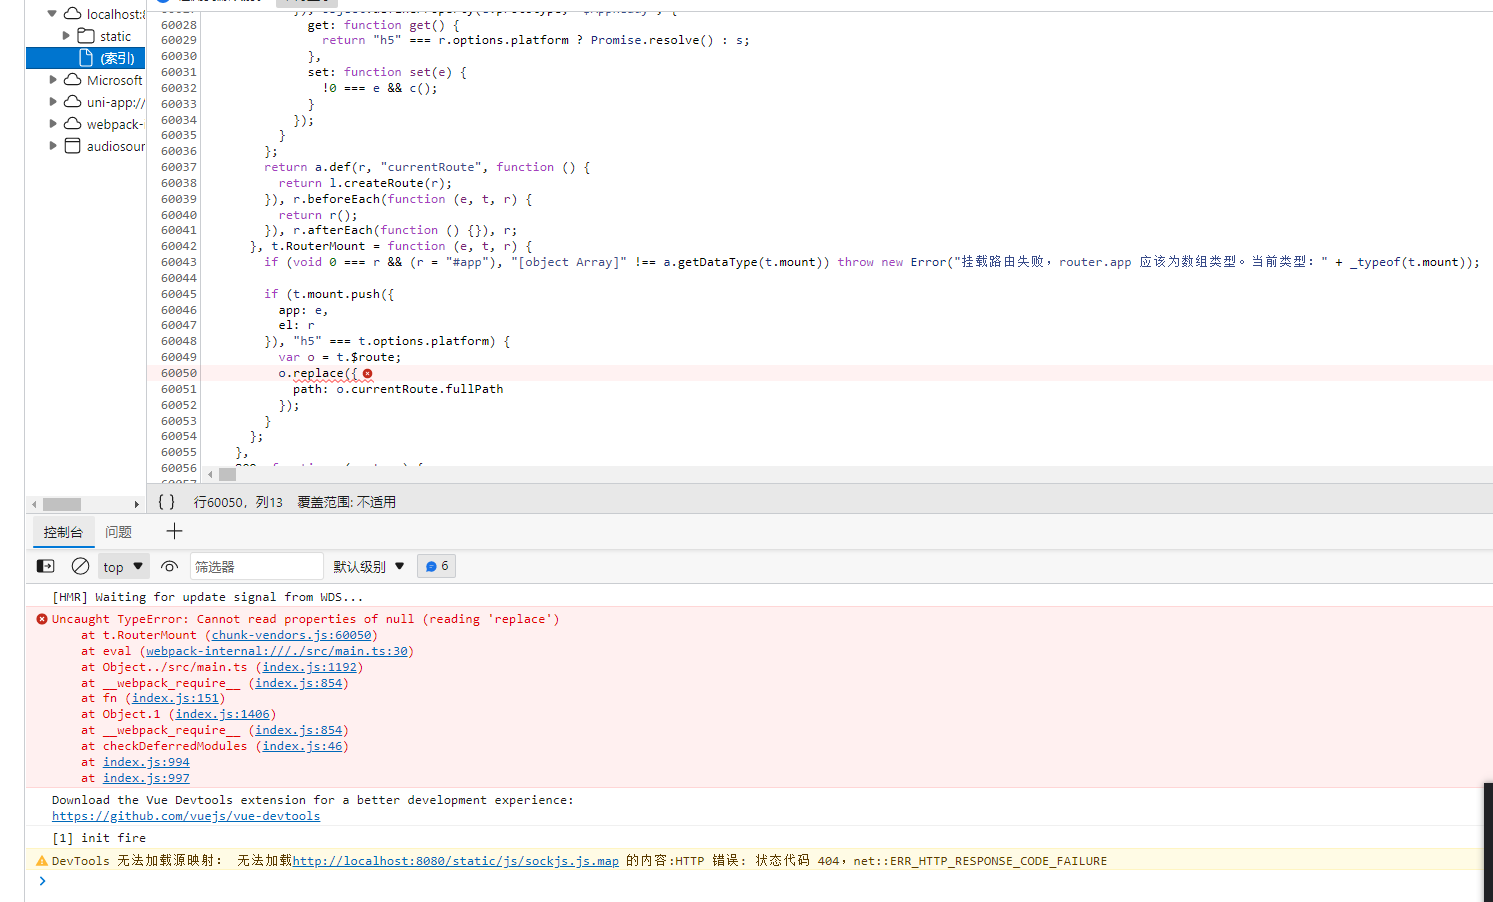This screenshot has width=1493, height=902.
Task: Select the 控制台 tab
Action: pyautogui.click(x=63, y=531)
